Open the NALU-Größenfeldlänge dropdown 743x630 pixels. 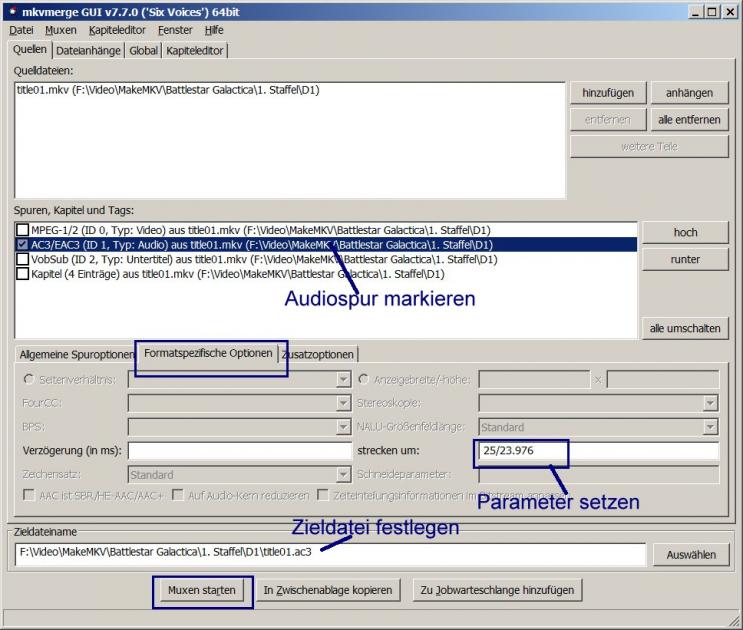pos(710,427)
